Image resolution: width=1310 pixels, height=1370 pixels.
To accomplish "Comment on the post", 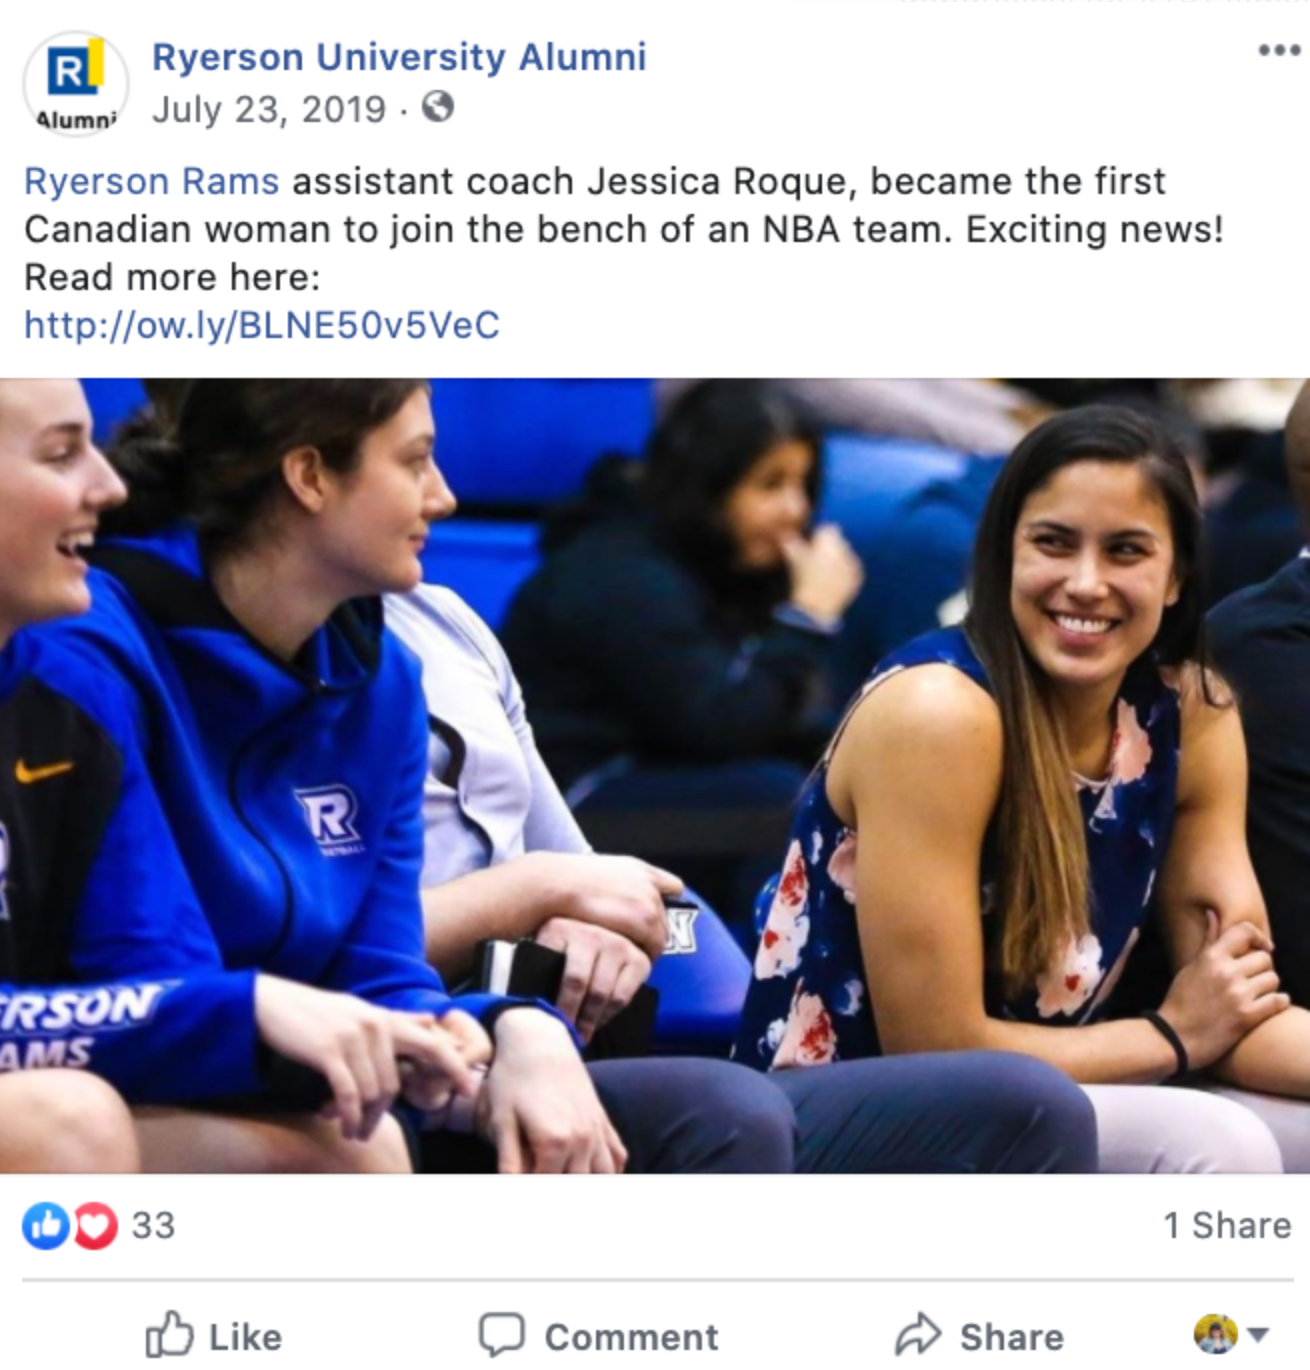I will click(598, 1336).
